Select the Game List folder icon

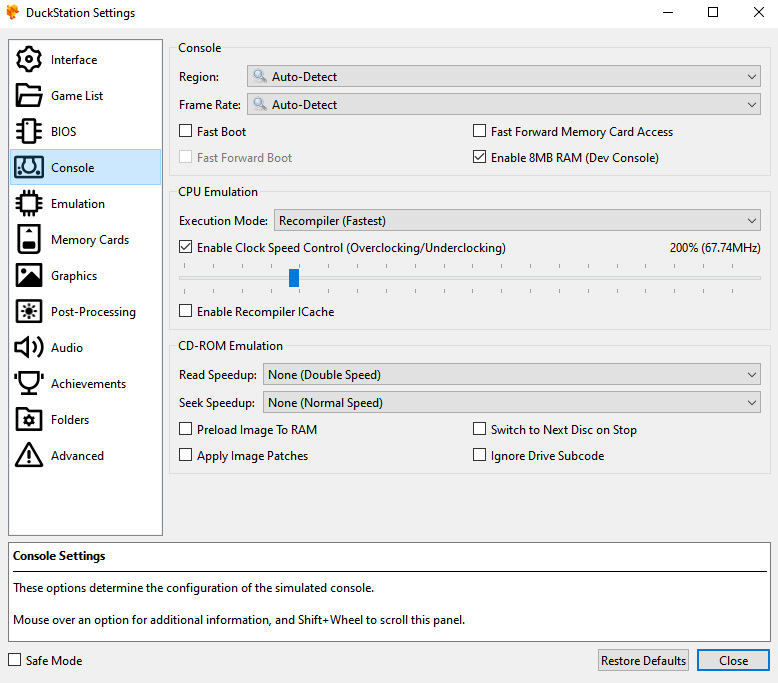(29, 95)
